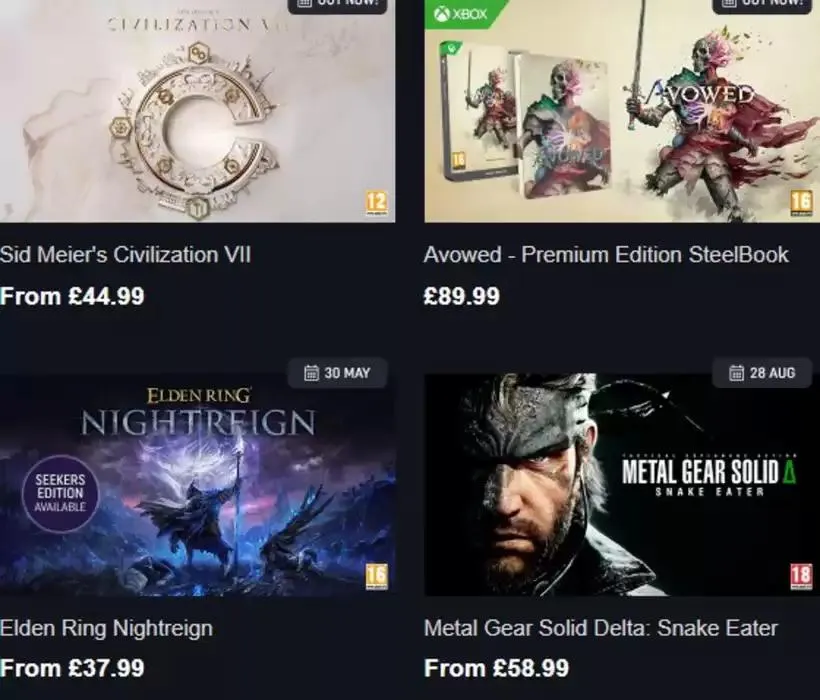Image resolution: width=820 pixels, height=700 pixels.
Task: Click the £89.99 price under Avowed
Action: click(462, 297)
